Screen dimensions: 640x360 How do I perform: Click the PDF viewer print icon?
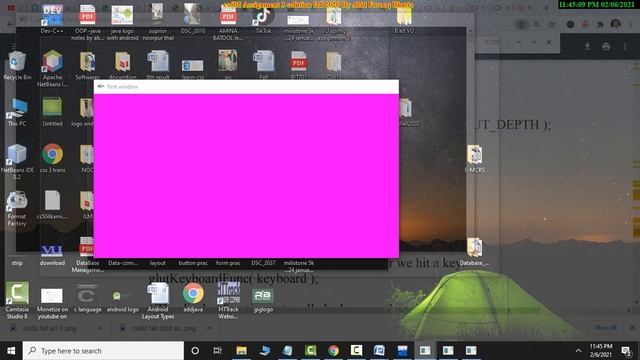606,46
